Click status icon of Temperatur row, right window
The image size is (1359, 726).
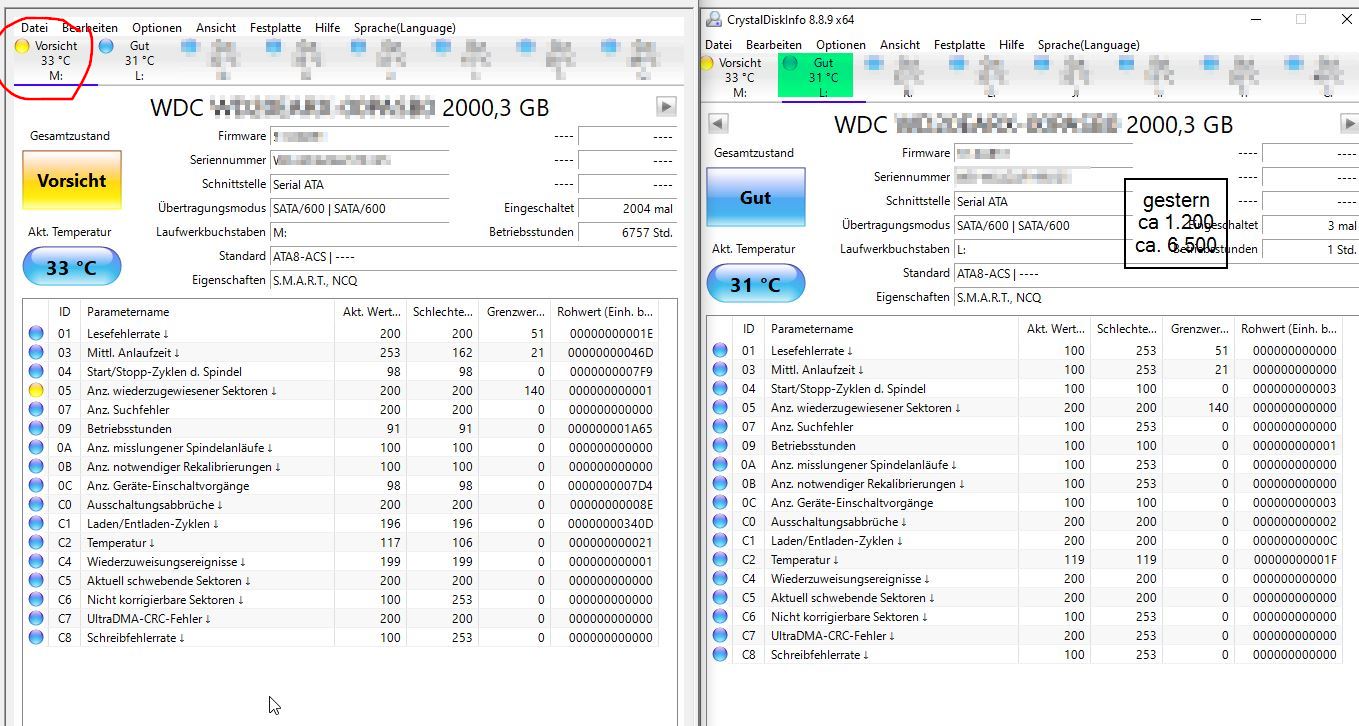[720, 559]
